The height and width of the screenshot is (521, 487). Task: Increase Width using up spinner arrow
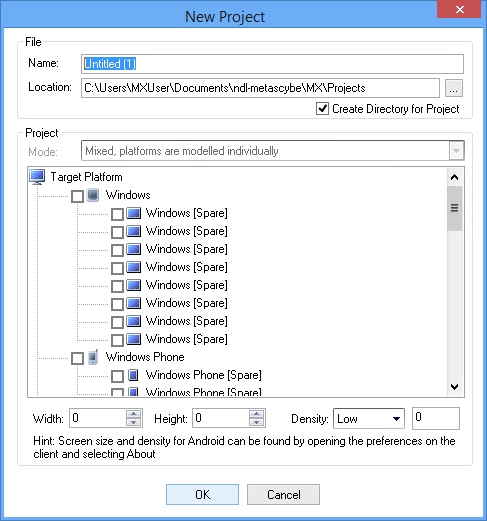(x=133, y=414)
